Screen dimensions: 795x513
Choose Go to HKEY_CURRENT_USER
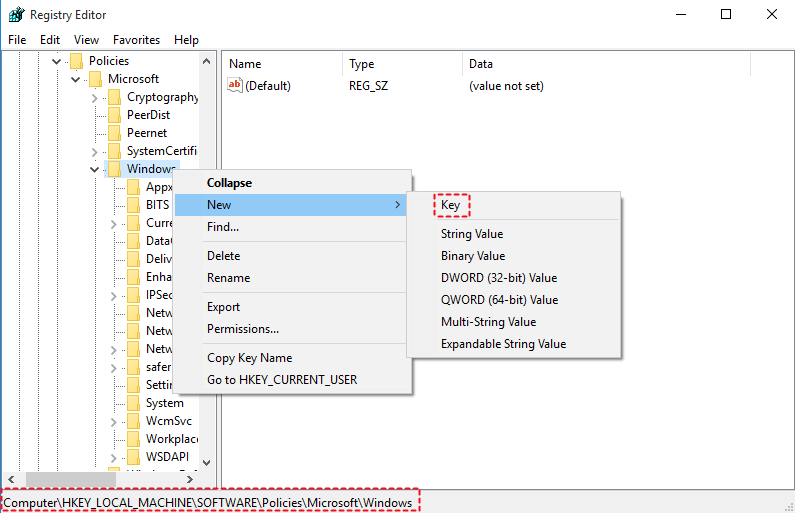291,380
